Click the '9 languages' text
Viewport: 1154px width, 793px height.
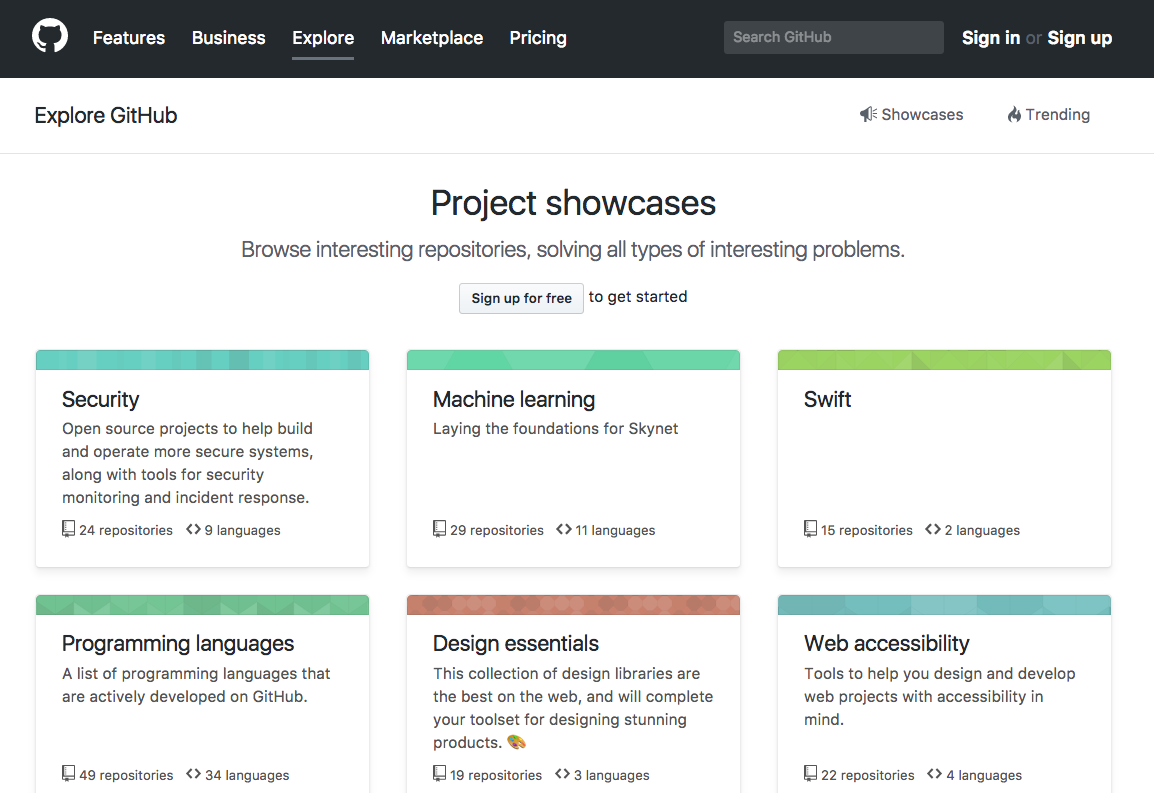pyautogui.click(x=242, y=530)
